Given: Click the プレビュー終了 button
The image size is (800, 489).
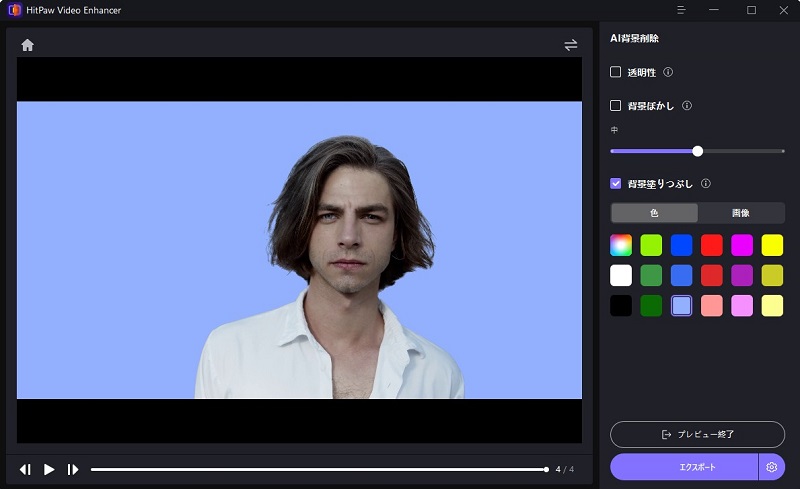Looking at the screenshot, I should [697, 434].
